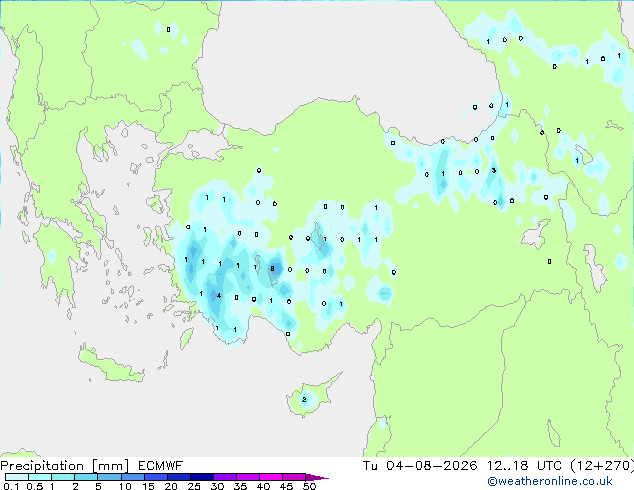Select the 35–40 mm legend color swatch
Image resolution: width=634 pixels, height=490 pixels.
[x=247, y=477]
